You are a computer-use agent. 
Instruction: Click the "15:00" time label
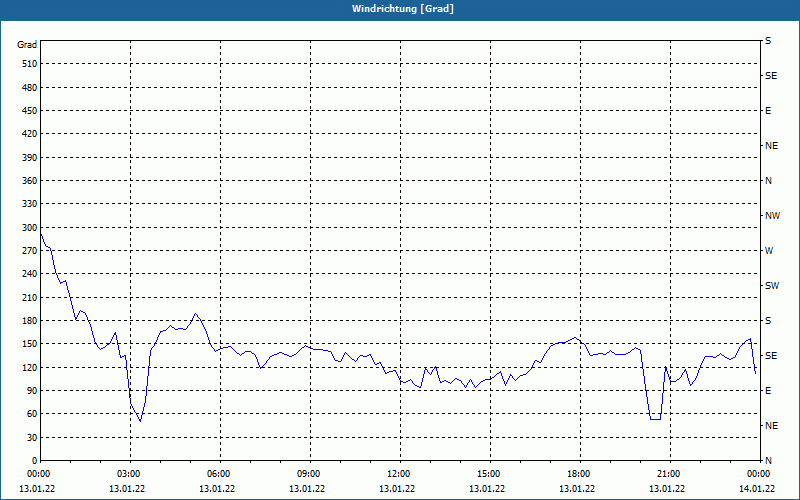[x=487, y=474]
